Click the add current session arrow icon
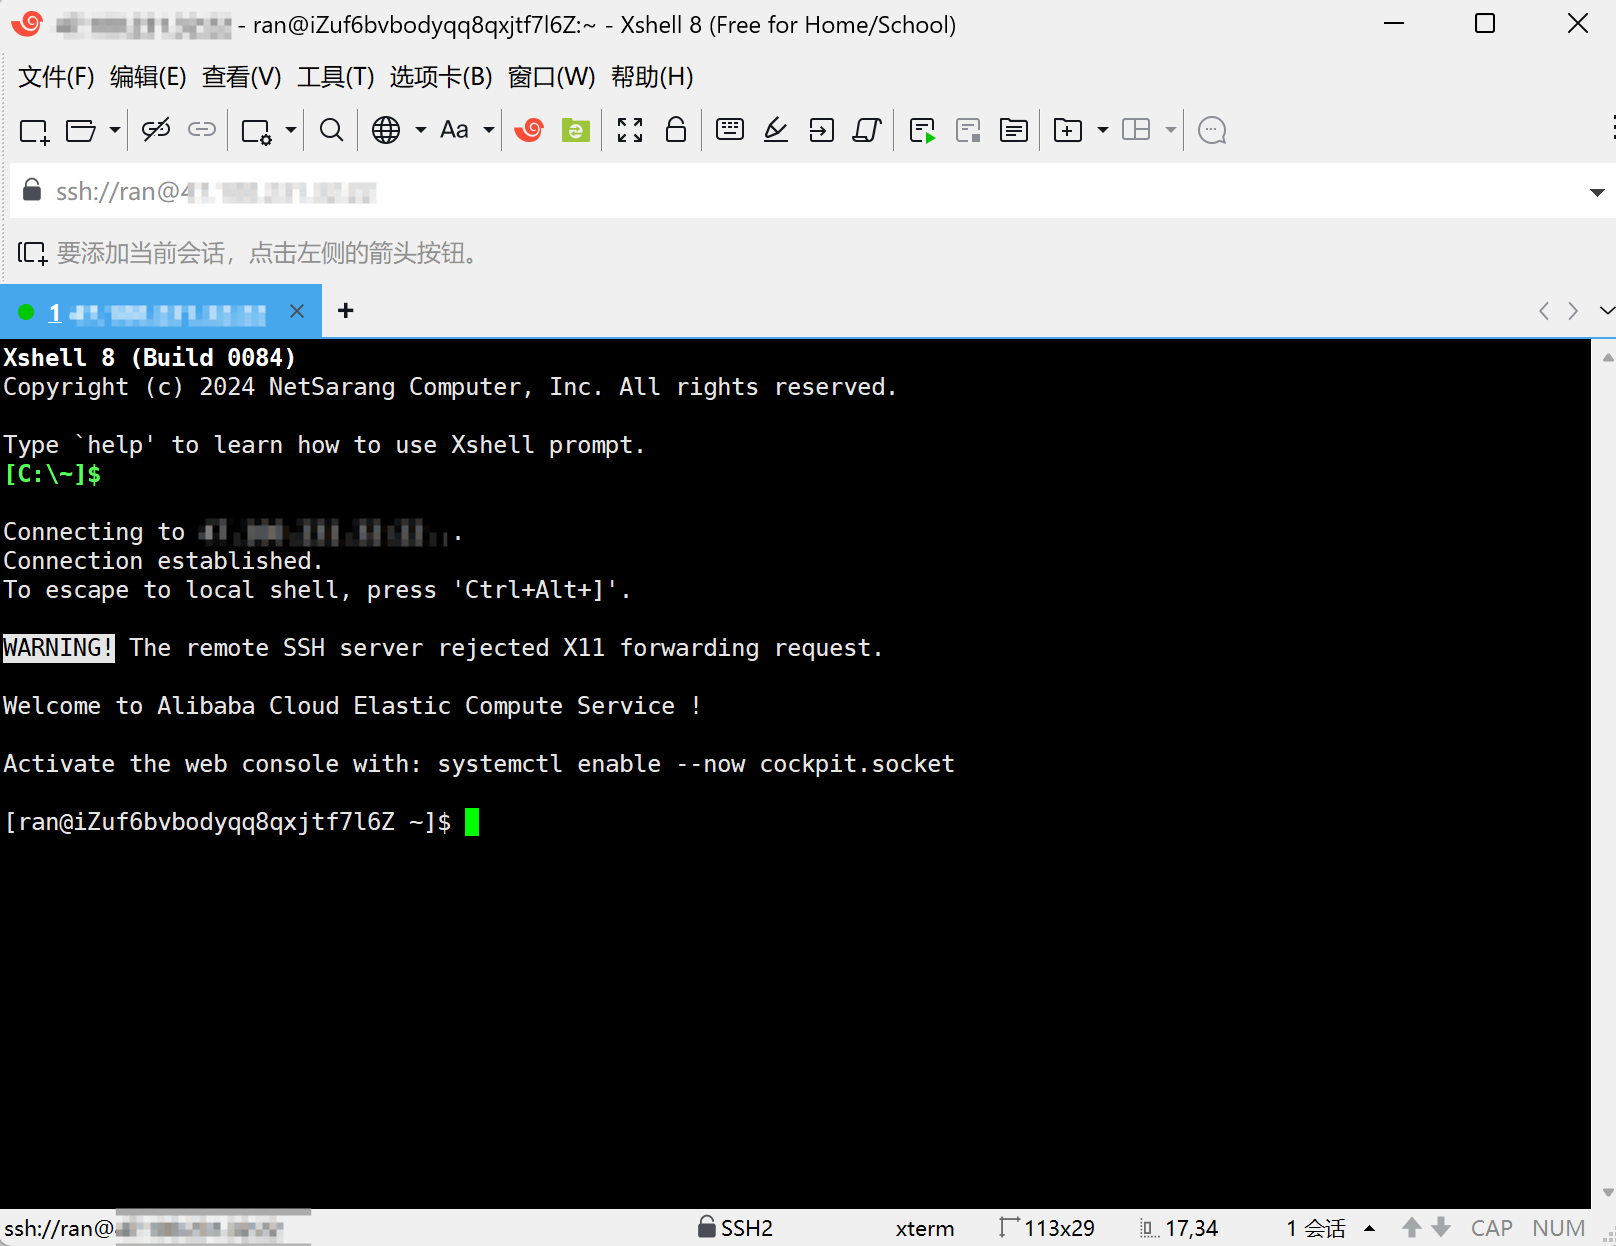Viewport: 1616px width, 1246px height. tap(32, 253)
